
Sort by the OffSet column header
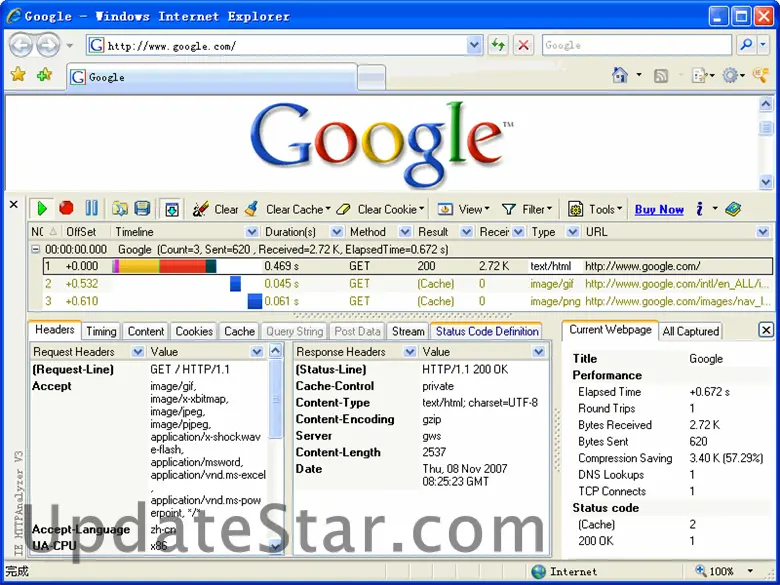(81, 232)
